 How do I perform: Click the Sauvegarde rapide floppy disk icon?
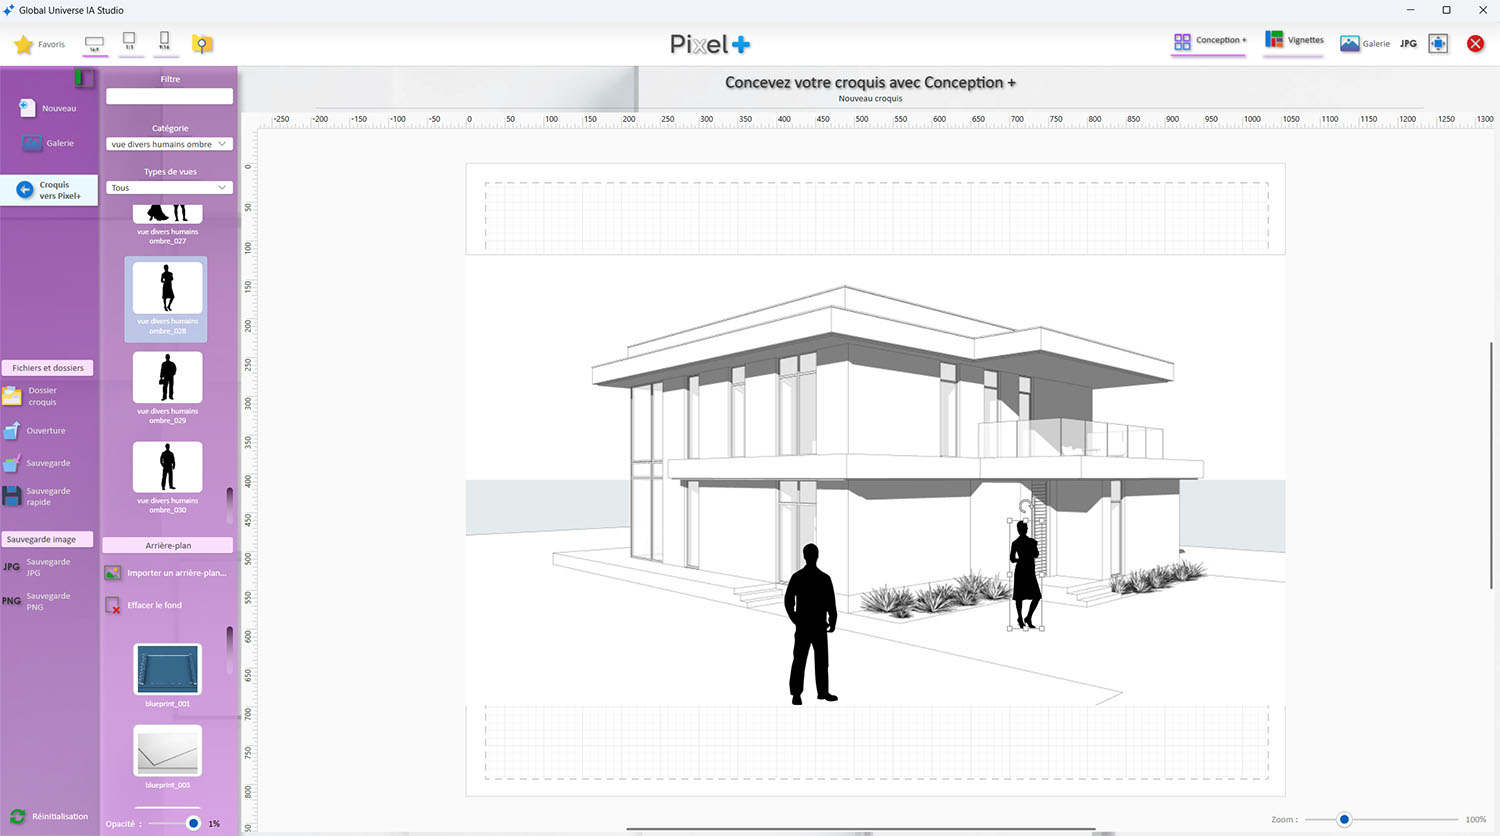click(x=12, y=496)
